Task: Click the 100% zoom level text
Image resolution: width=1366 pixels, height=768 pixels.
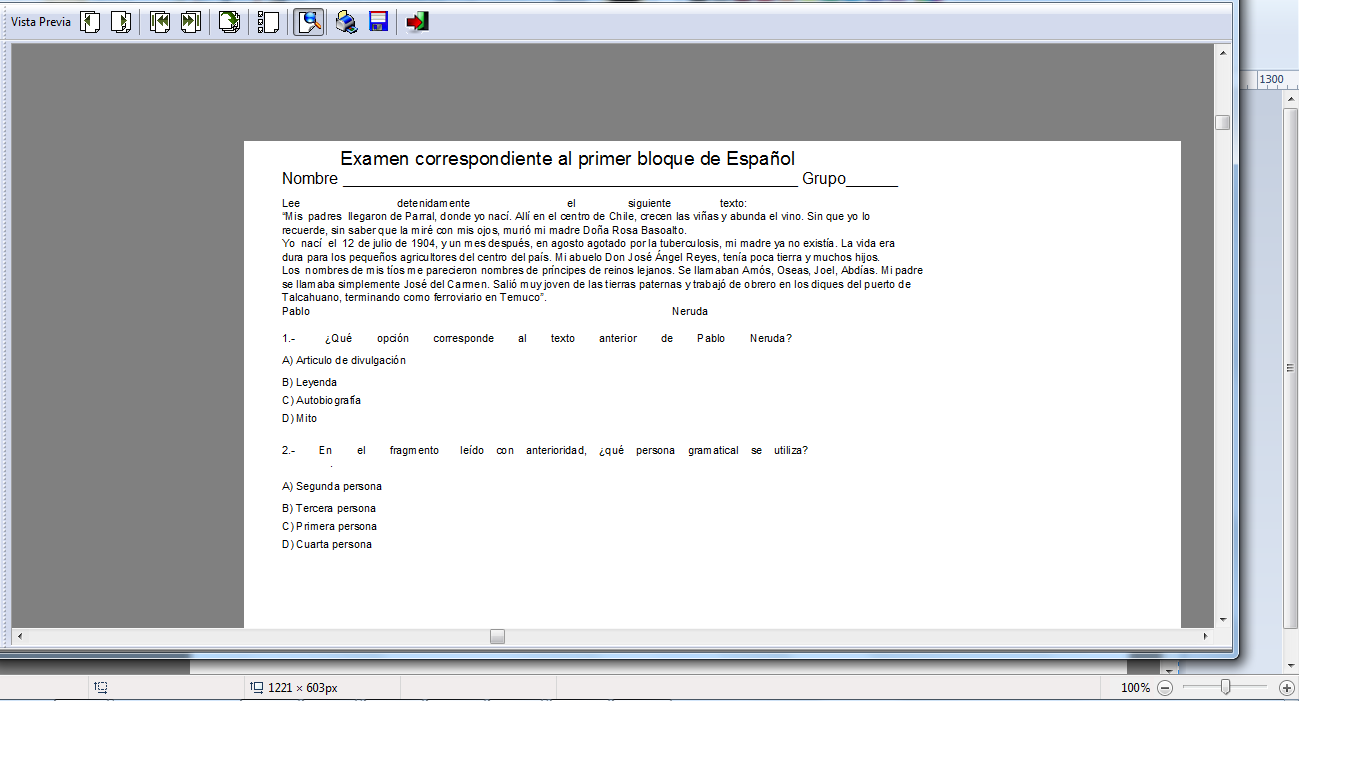Action: pyautogui.click(x=1135, y=688)
